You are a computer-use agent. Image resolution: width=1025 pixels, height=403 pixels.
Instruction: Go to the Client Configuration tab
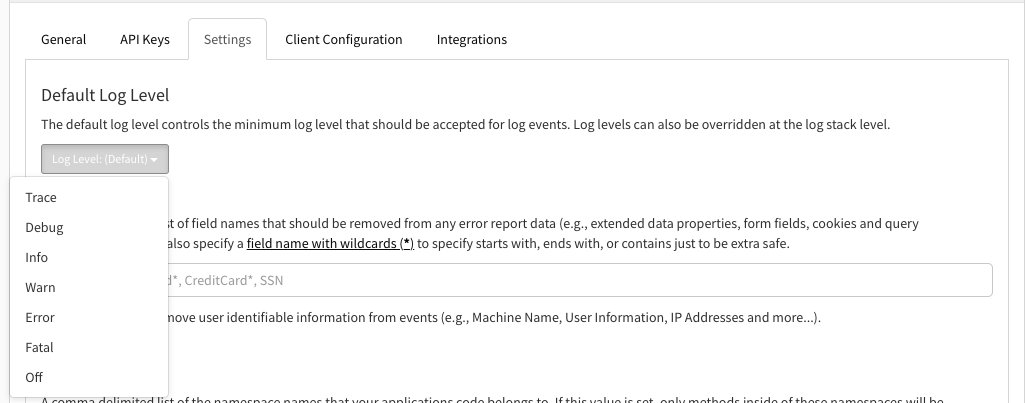tap(343, 40)
